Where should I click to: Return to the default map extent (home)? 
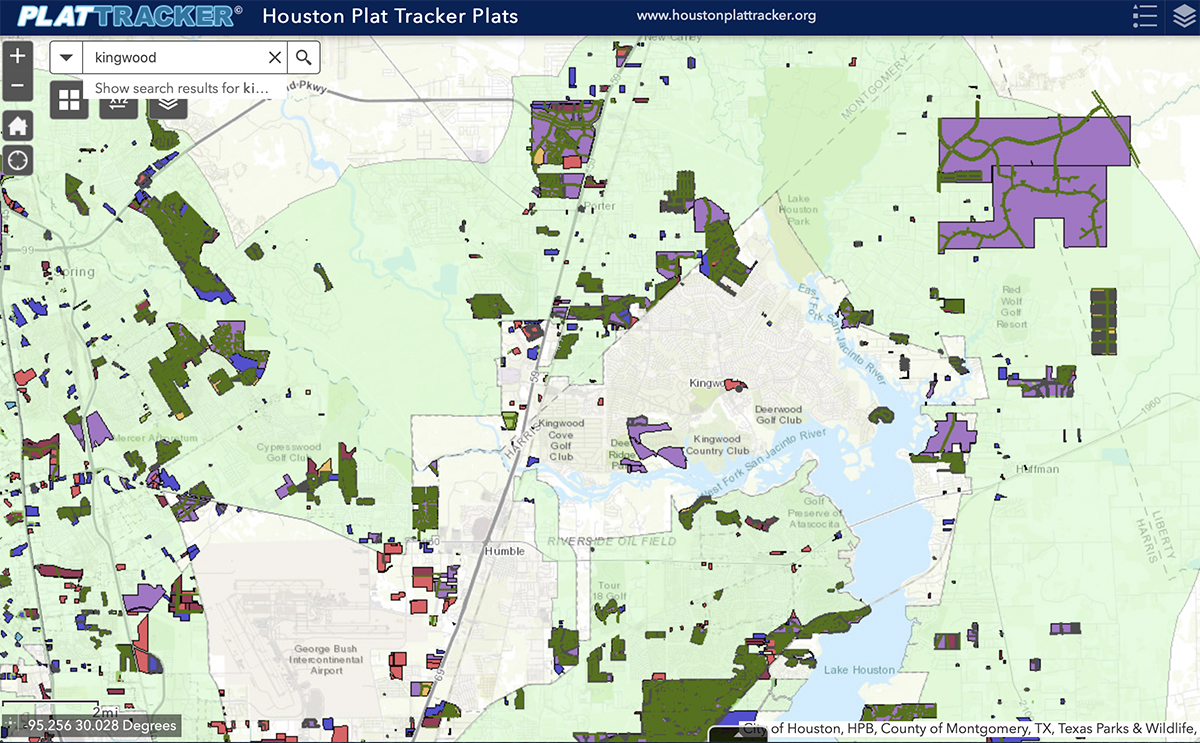pyautogui.click(x=18, y=126)
